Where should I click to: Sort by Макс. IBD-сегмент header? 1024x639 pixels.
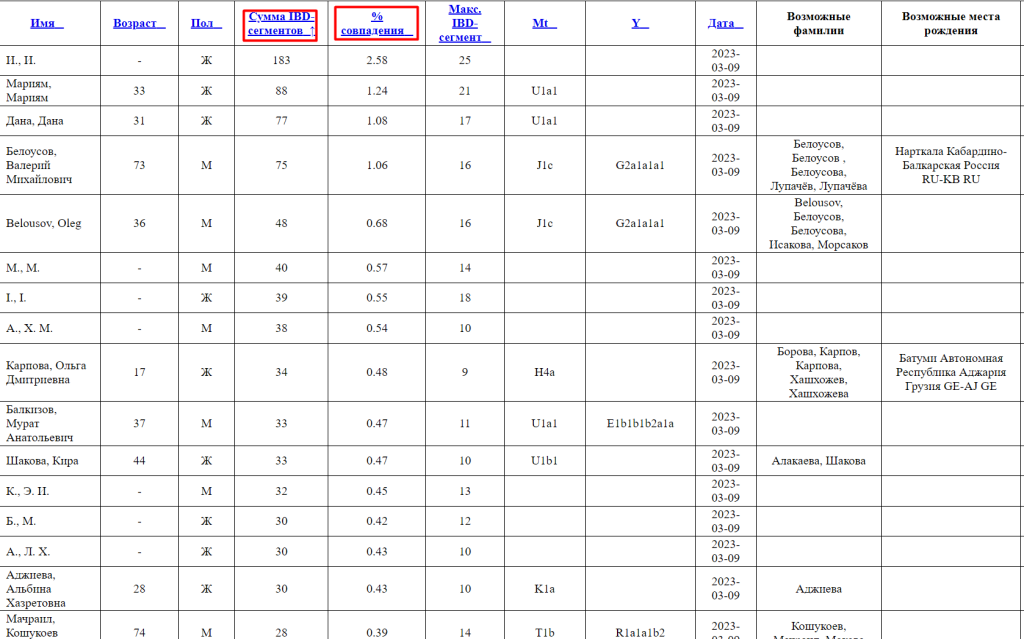click(x=464, y=23)
